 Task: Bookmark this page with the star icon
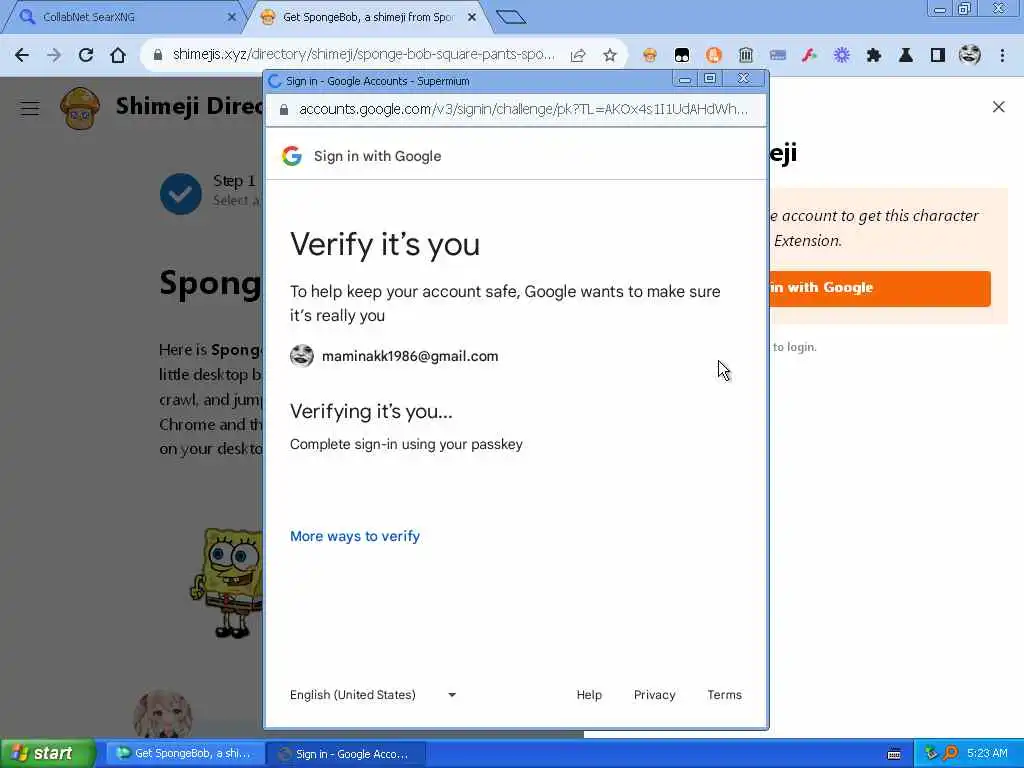coord(610,56)
